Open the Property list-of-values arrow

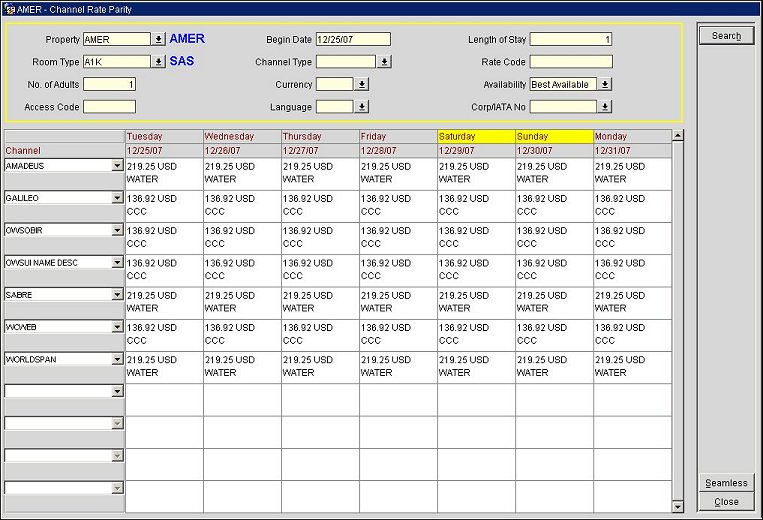[x=158, y=40]
